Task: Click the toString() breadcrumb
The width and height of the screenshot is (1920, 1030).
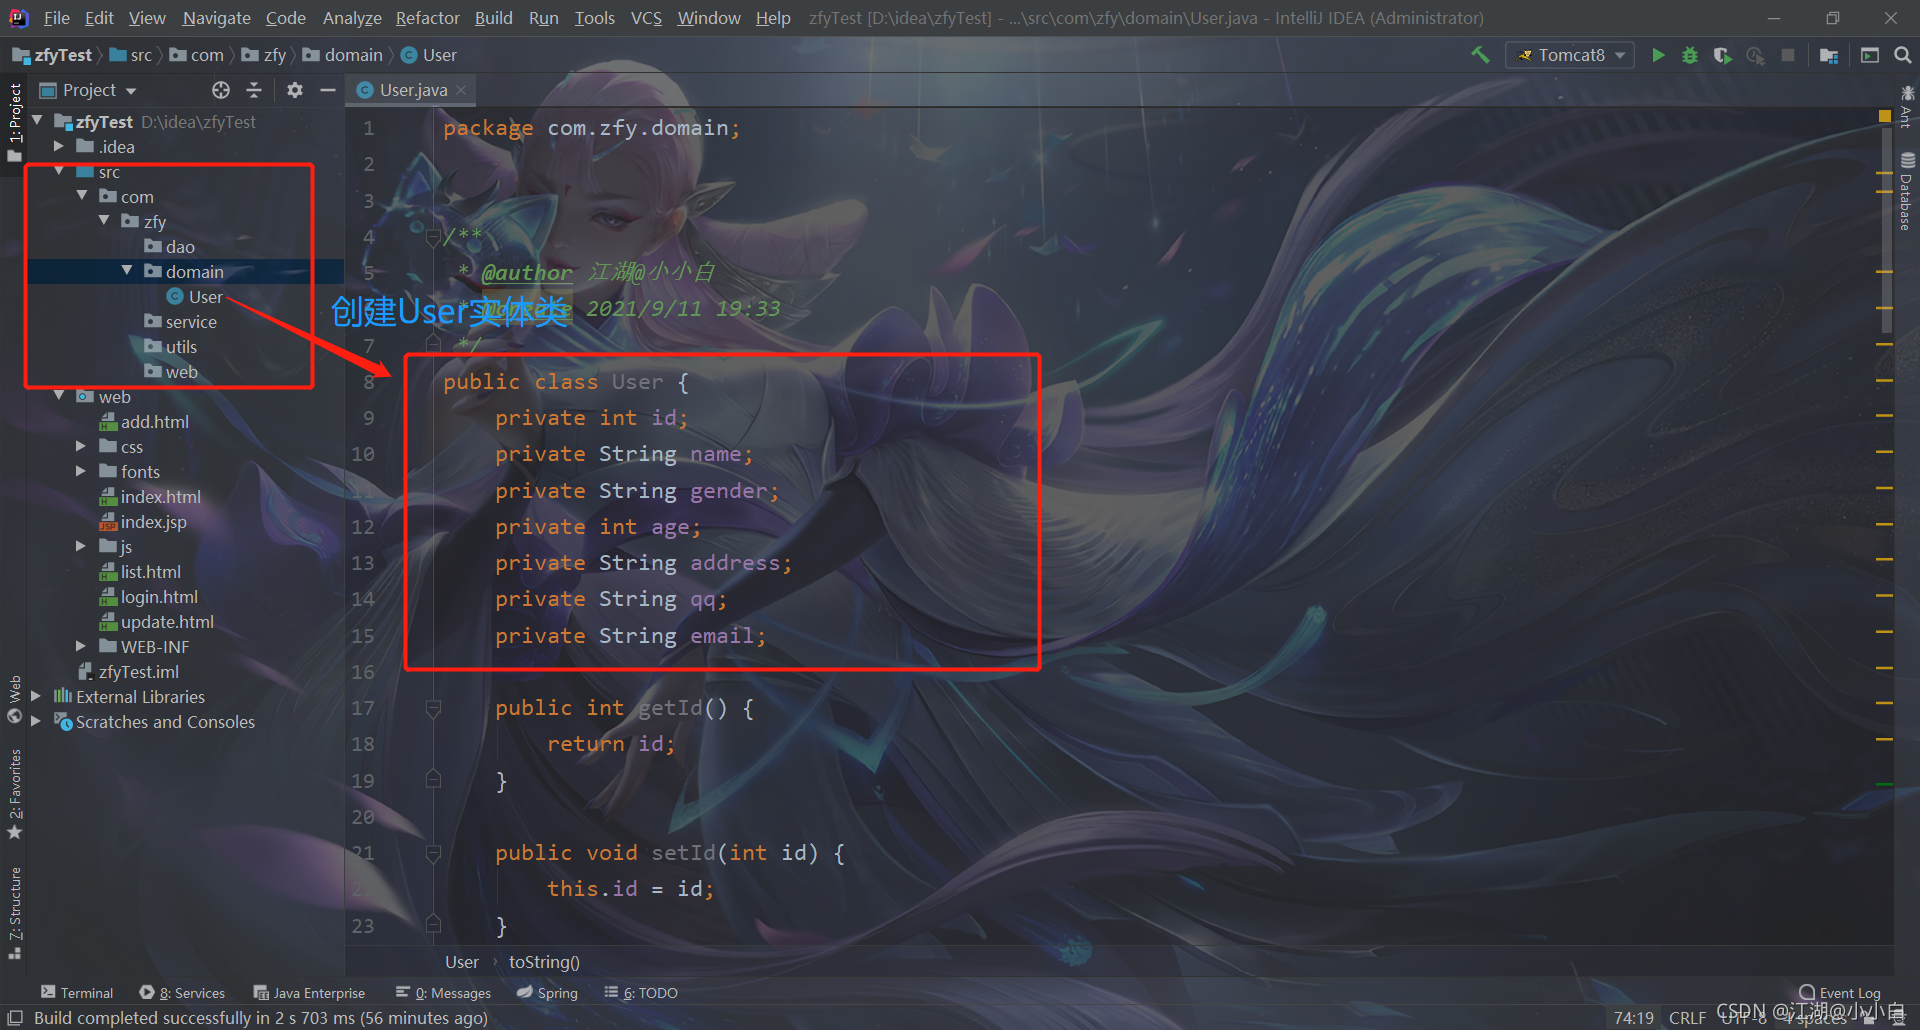Action: pos(544,962)
